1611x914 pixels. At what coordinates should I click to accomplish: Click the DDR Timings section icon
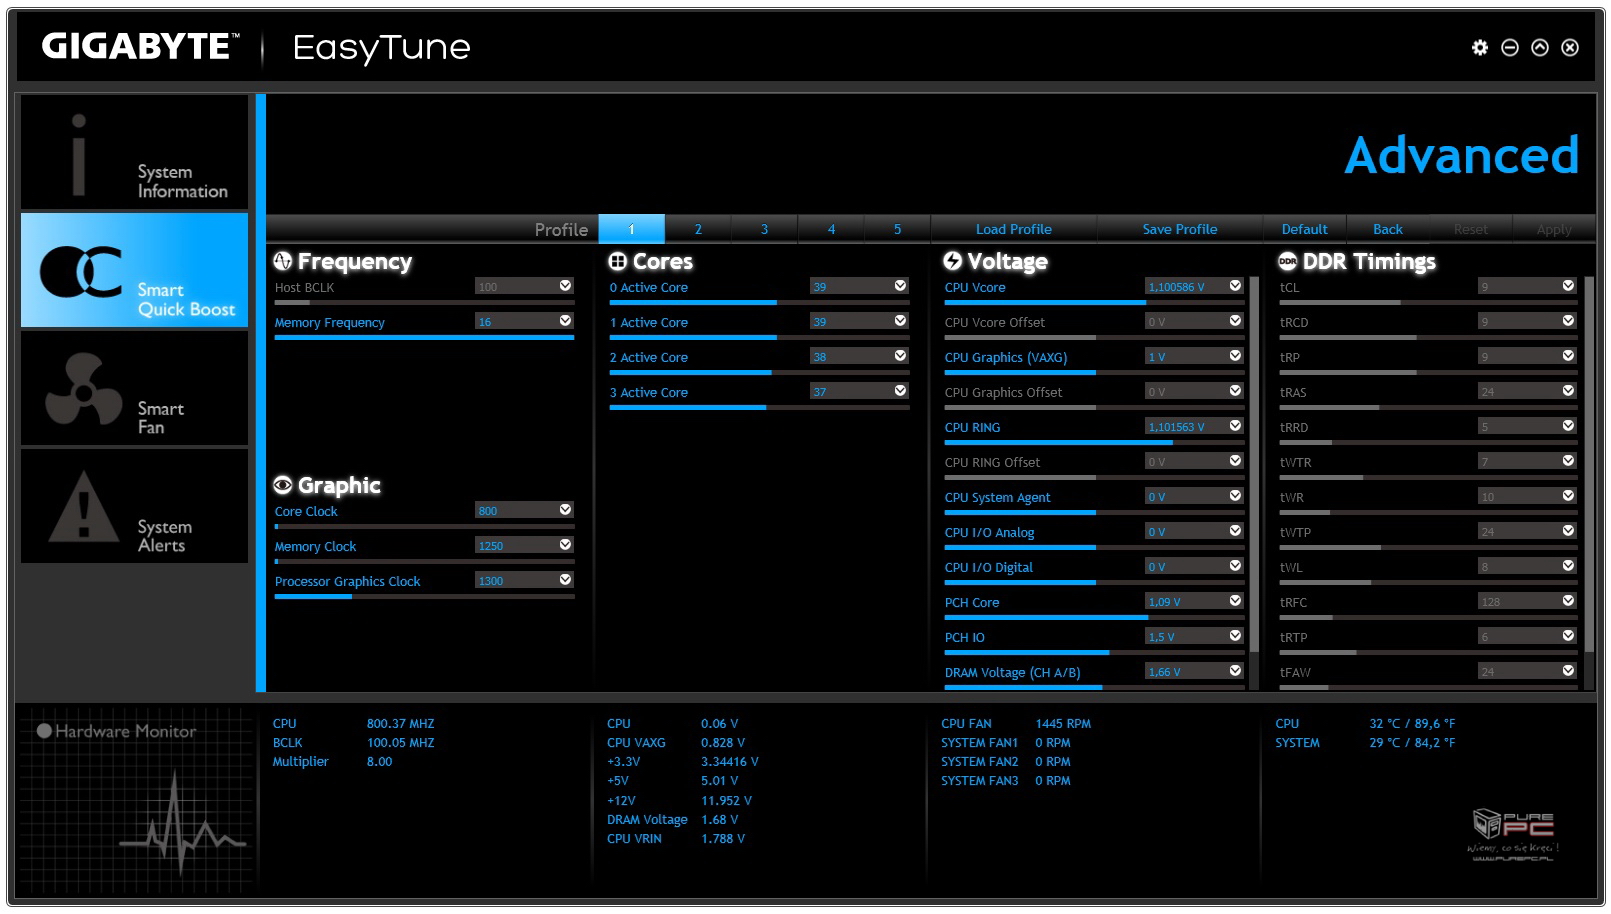tap(1288, 261)
